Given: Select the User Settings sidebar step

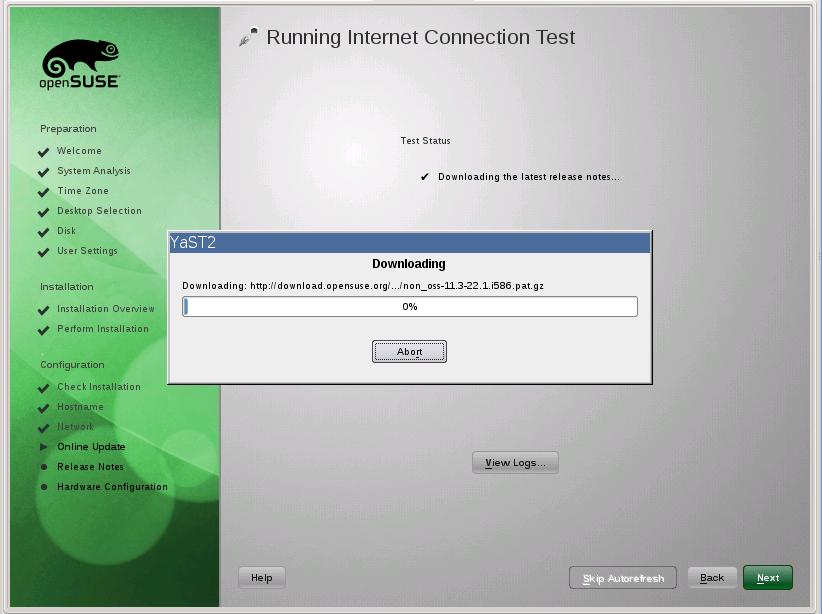Looking at the screenshot, I should [87, 251].
